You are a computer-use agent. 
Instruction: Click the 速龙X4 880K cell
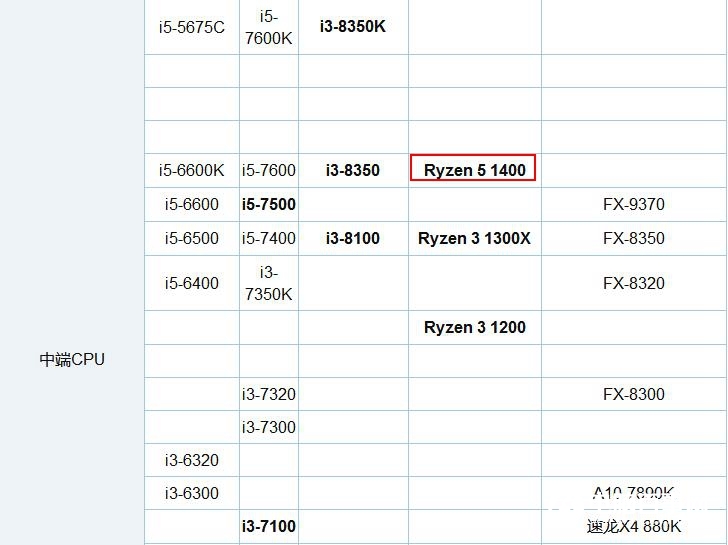(634, 526)
